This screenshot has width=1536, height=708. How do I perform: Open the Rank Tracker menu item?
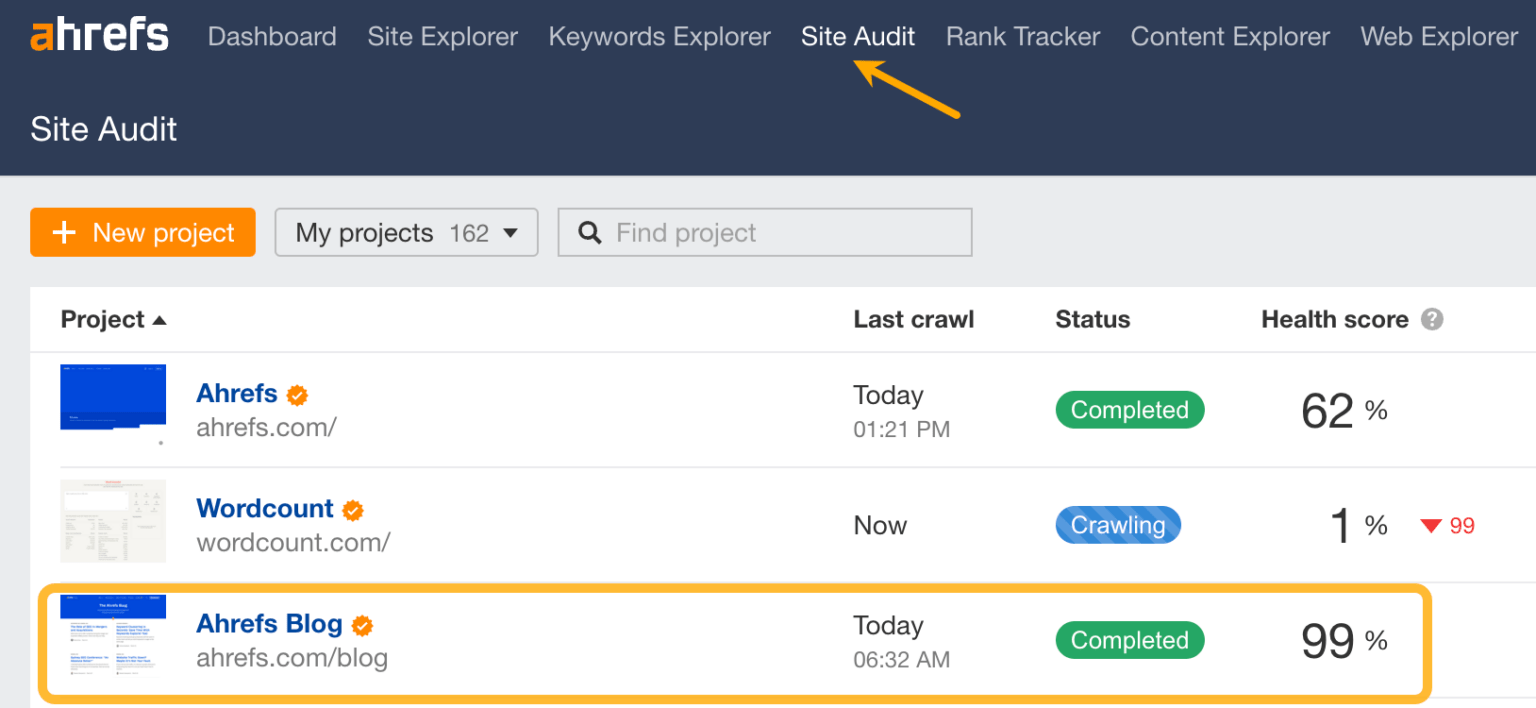(x=1022, y=36)
